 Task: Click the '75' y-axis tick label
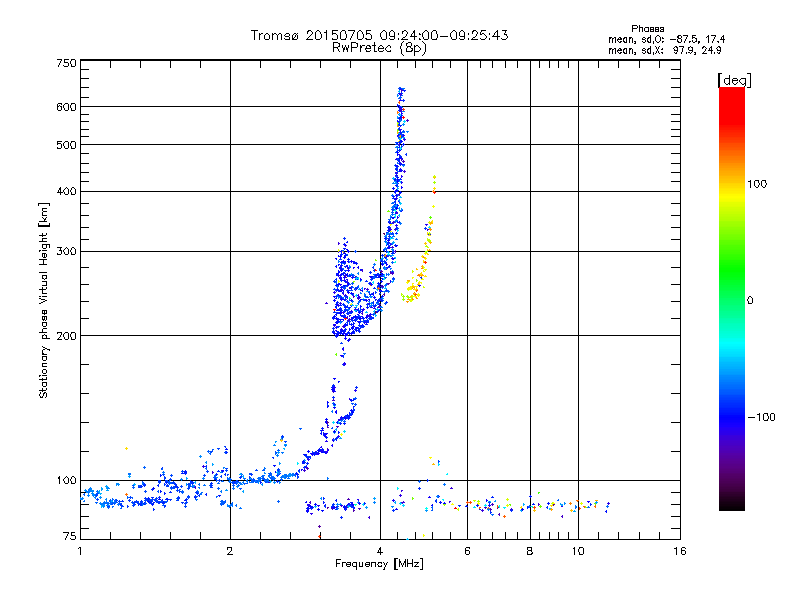[70, 536]
